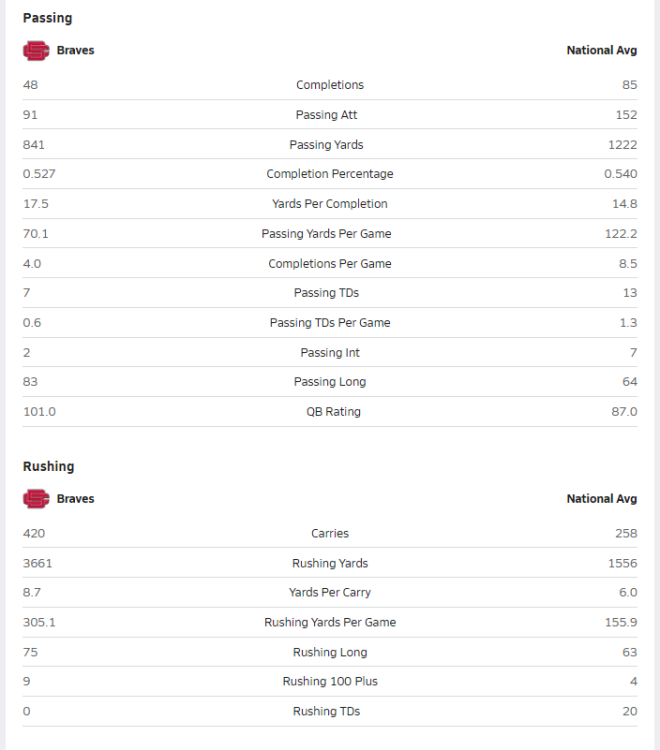Click the Braves logo in Passing section
The width and height of the screenshot is (660, 750).
coord(36,51)
